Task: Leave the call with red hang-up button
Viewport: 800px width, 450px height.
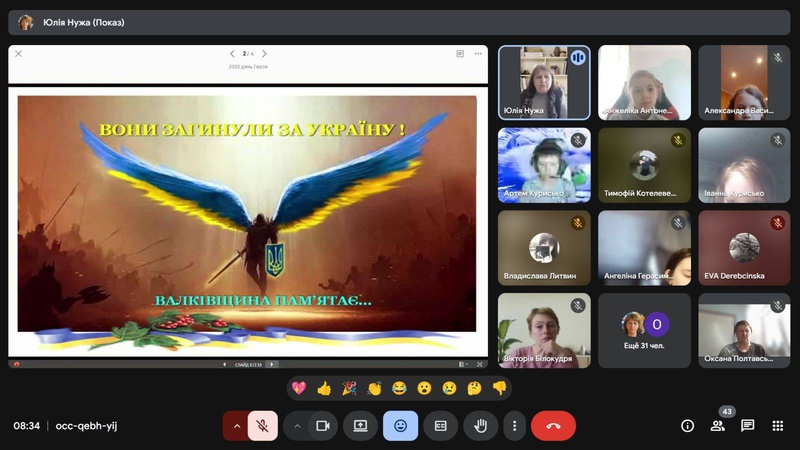Action: coord(554,426)
